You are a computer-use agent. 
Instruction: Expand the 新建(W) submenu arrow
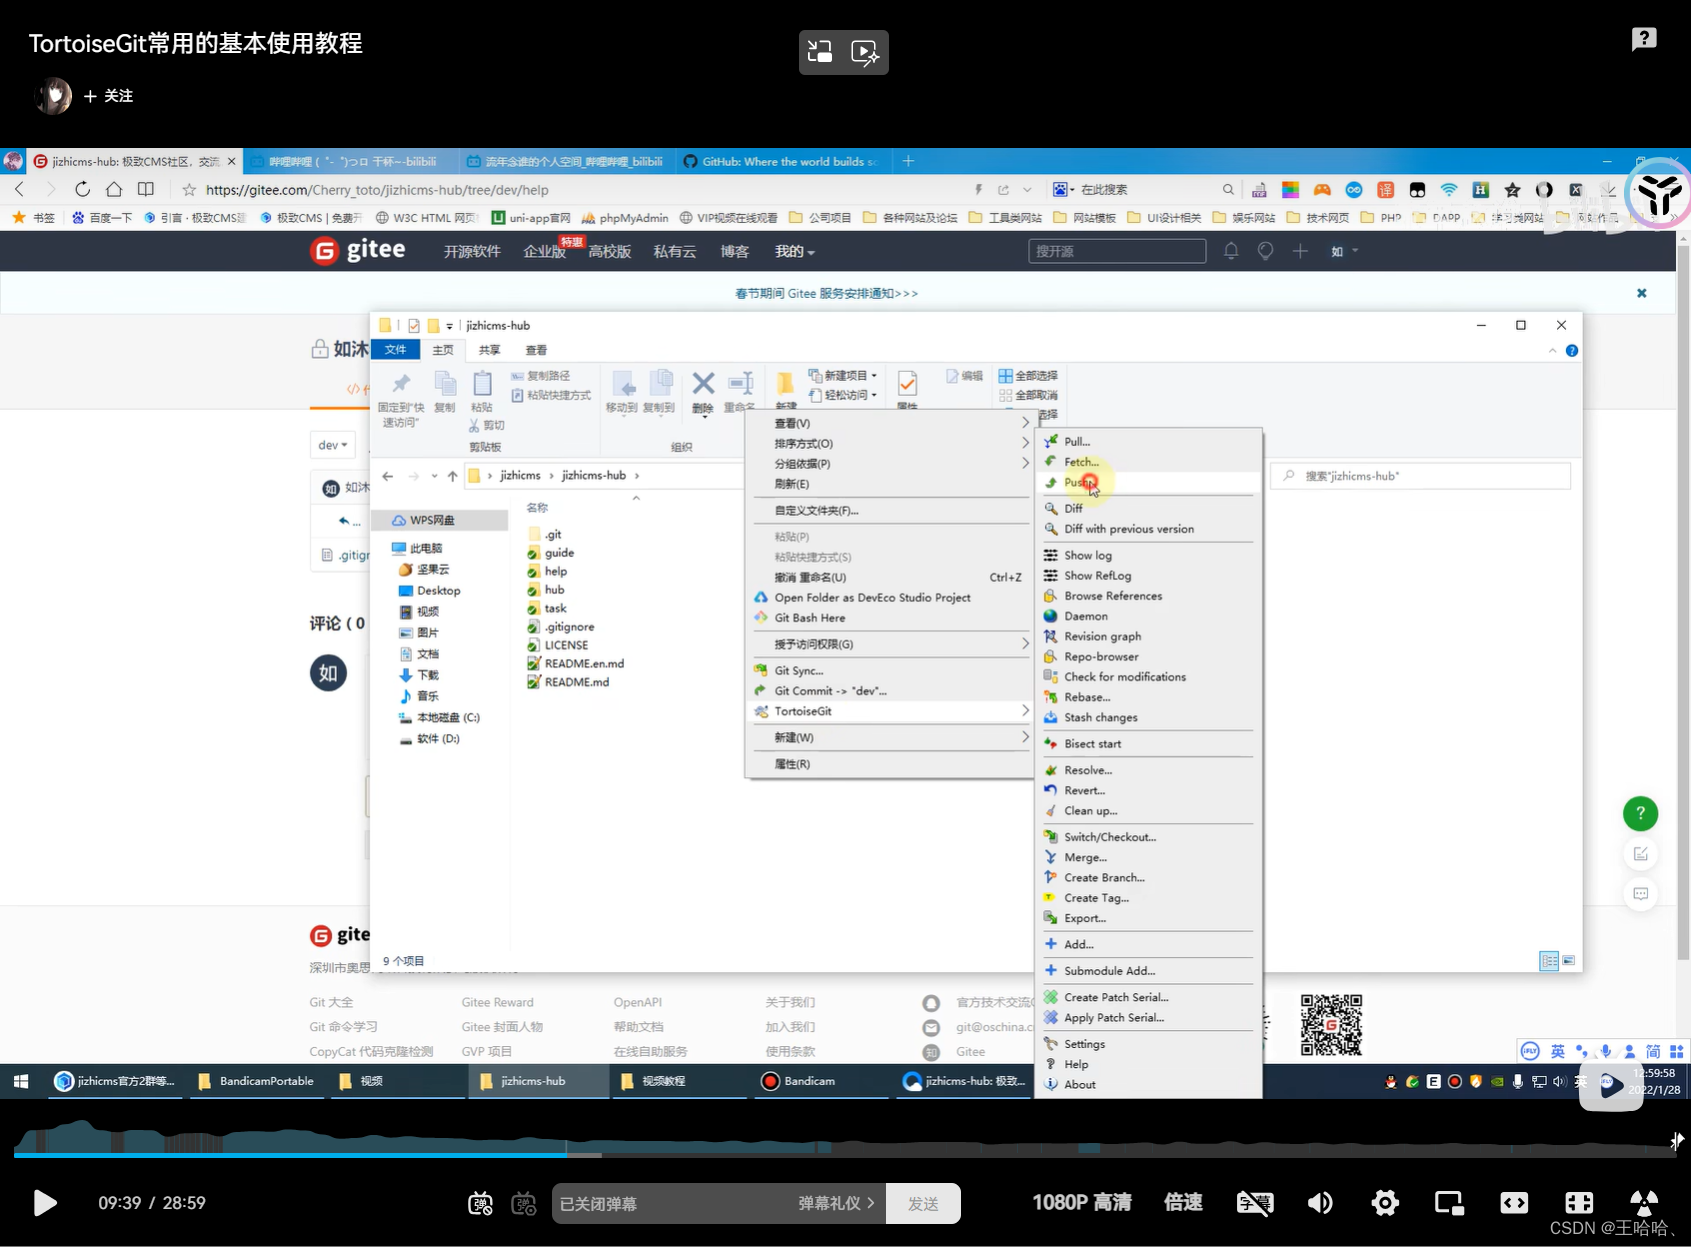tap(1025, 737)
